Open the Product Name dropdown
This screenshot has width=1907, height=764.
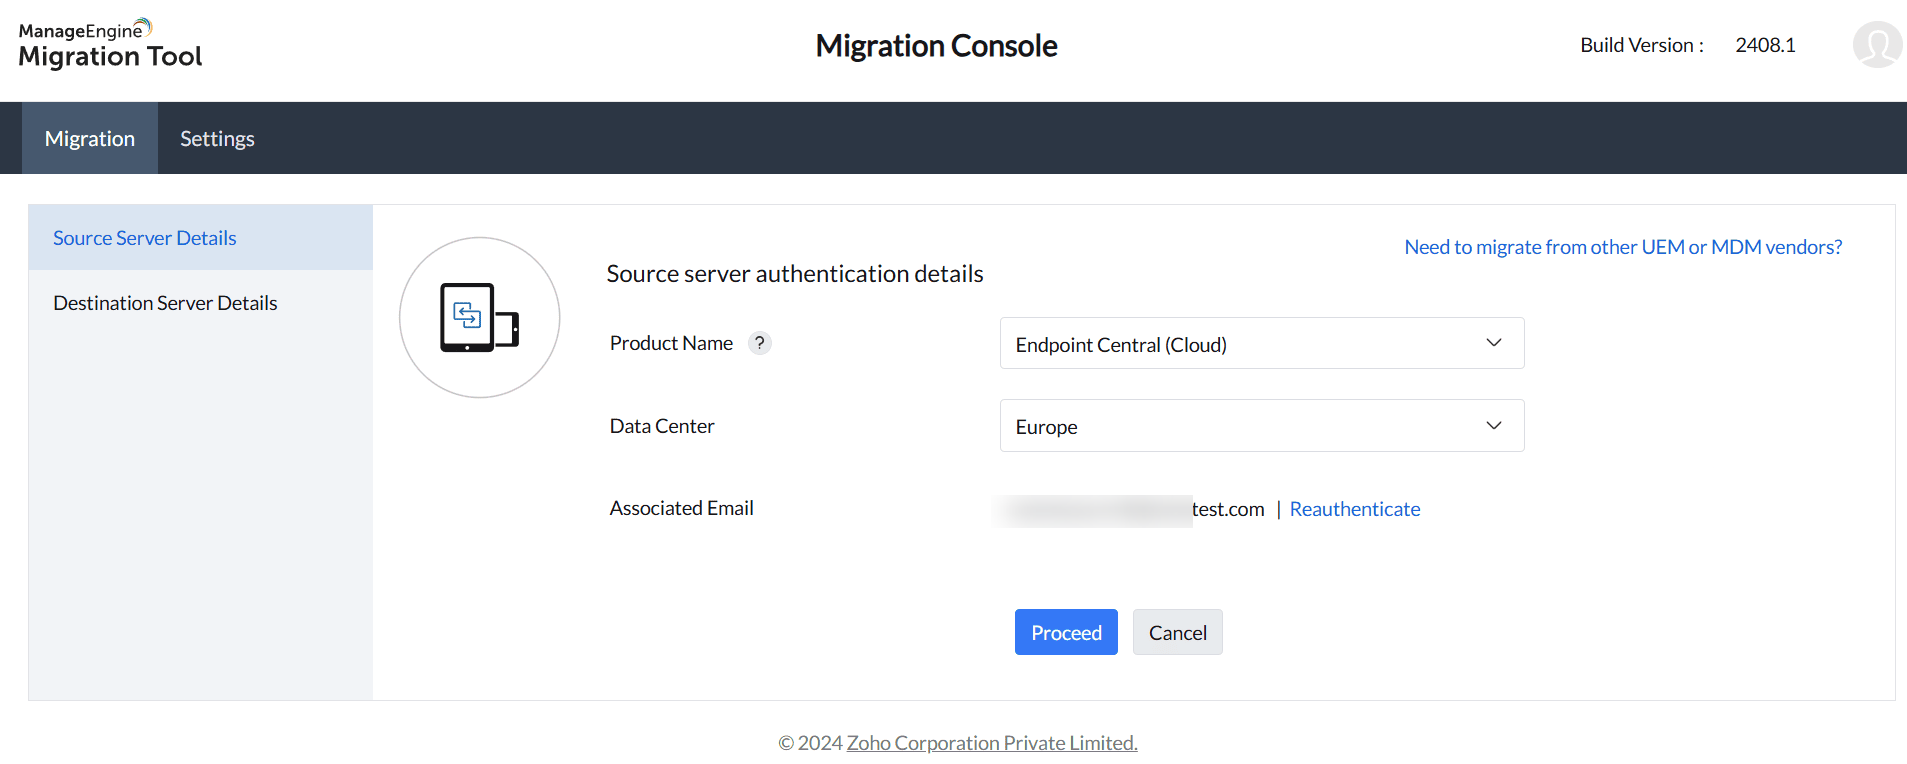point(1261,344)
